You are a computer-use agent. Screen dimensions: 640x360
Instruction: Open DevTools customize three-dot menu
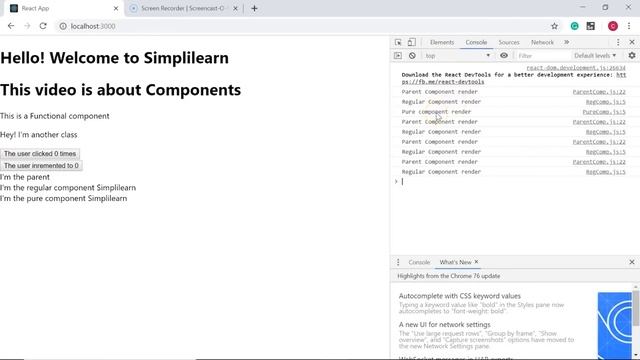[618, 42]
